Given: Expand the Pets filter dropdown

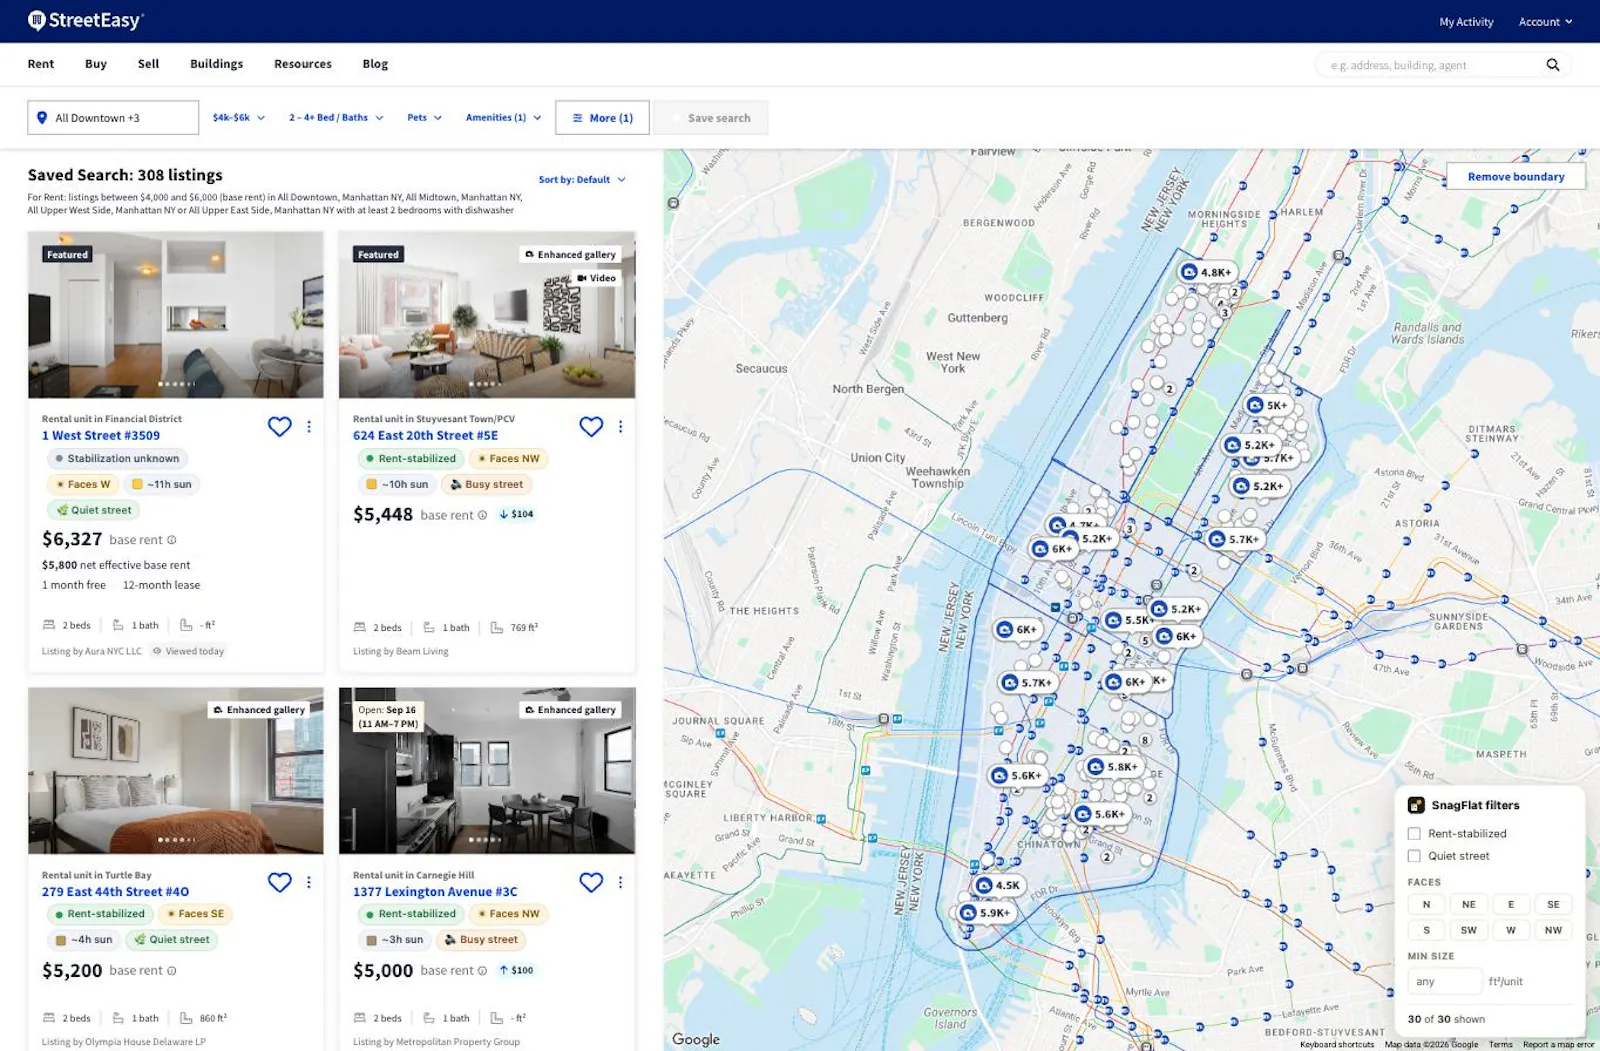Looking at the screenshot, I should 424,118.
